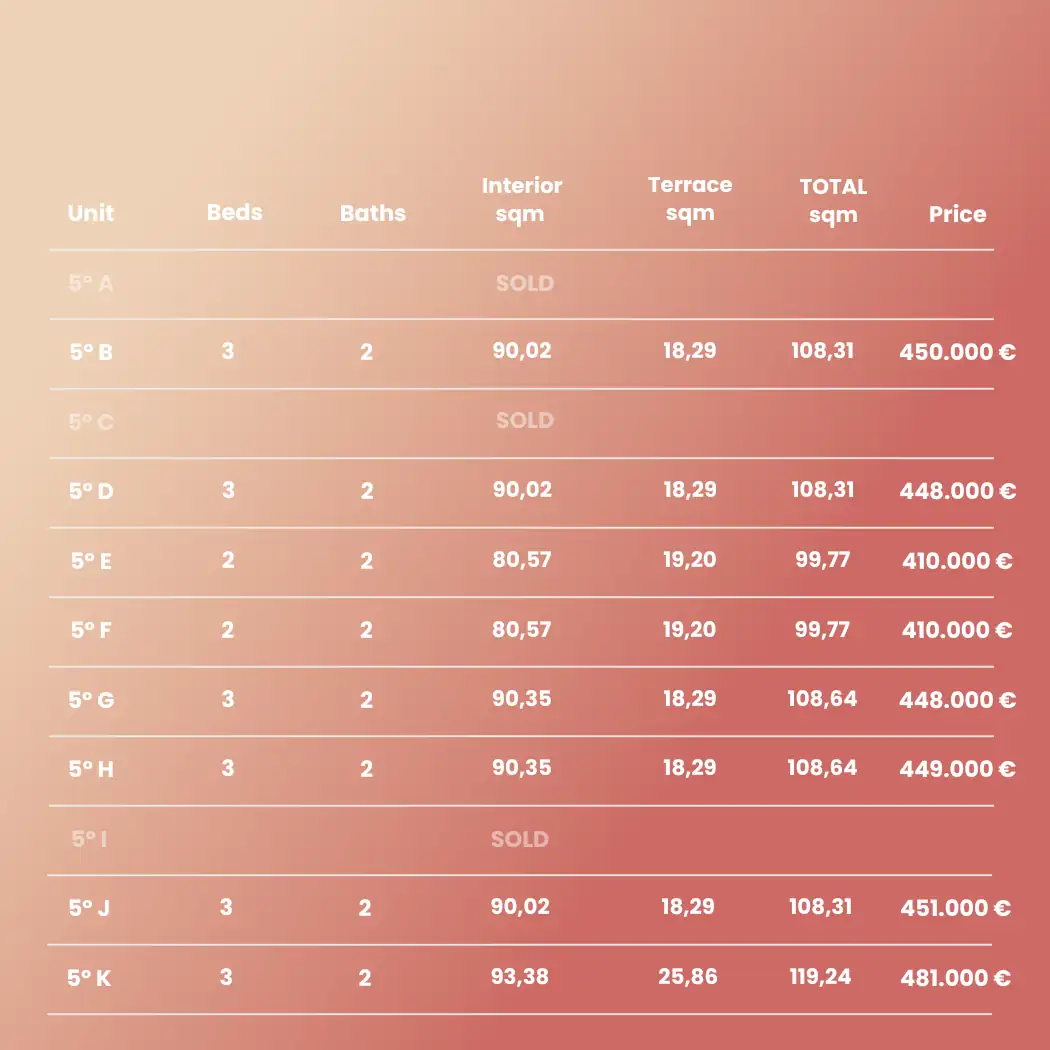Click the Interior sqm column header

pos(522,199)
